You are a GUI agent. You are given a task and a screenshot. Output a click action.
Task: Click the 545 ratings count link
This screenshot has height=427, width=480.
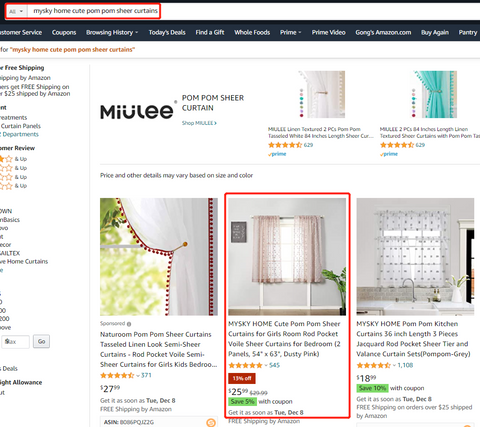pos(274,365)
